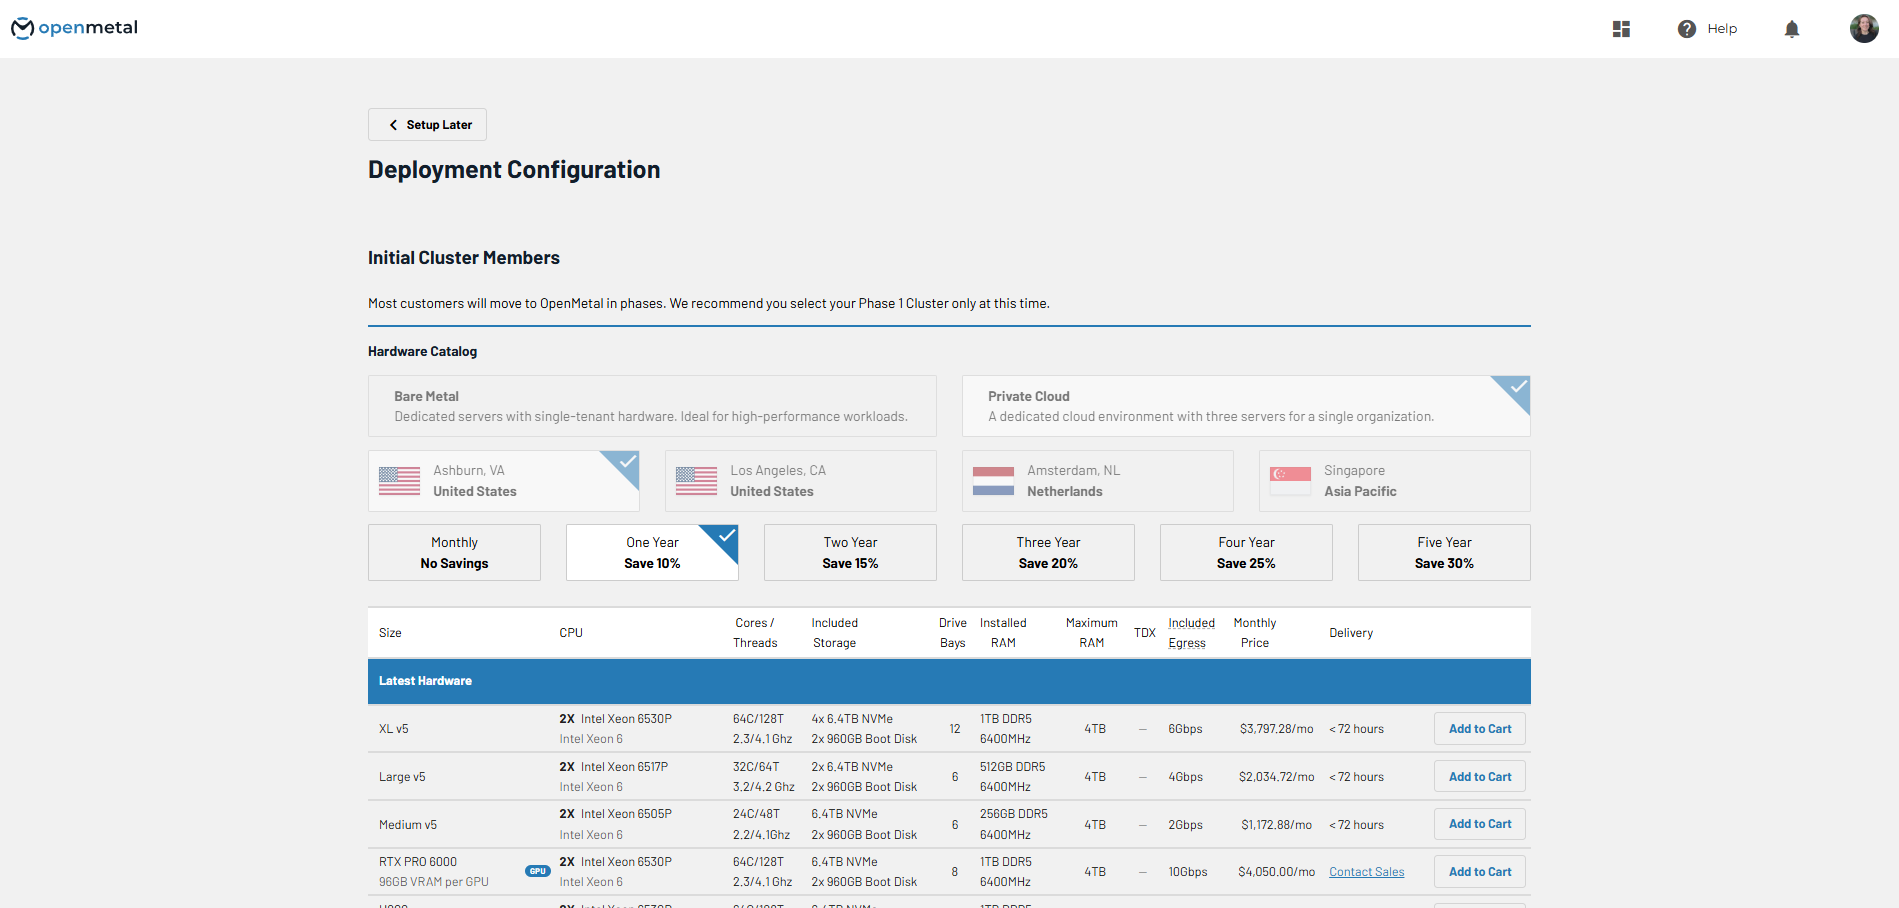The image size is (1899, 908).
Task: Click the TDX column header
Action: click(1145, 633)
